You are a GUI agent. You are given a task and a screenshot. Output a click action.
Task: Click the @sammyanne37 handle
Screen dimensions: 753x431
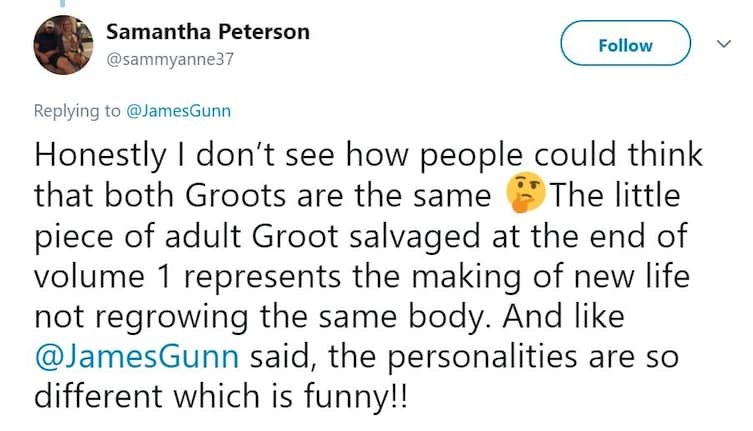coord(170,60)
